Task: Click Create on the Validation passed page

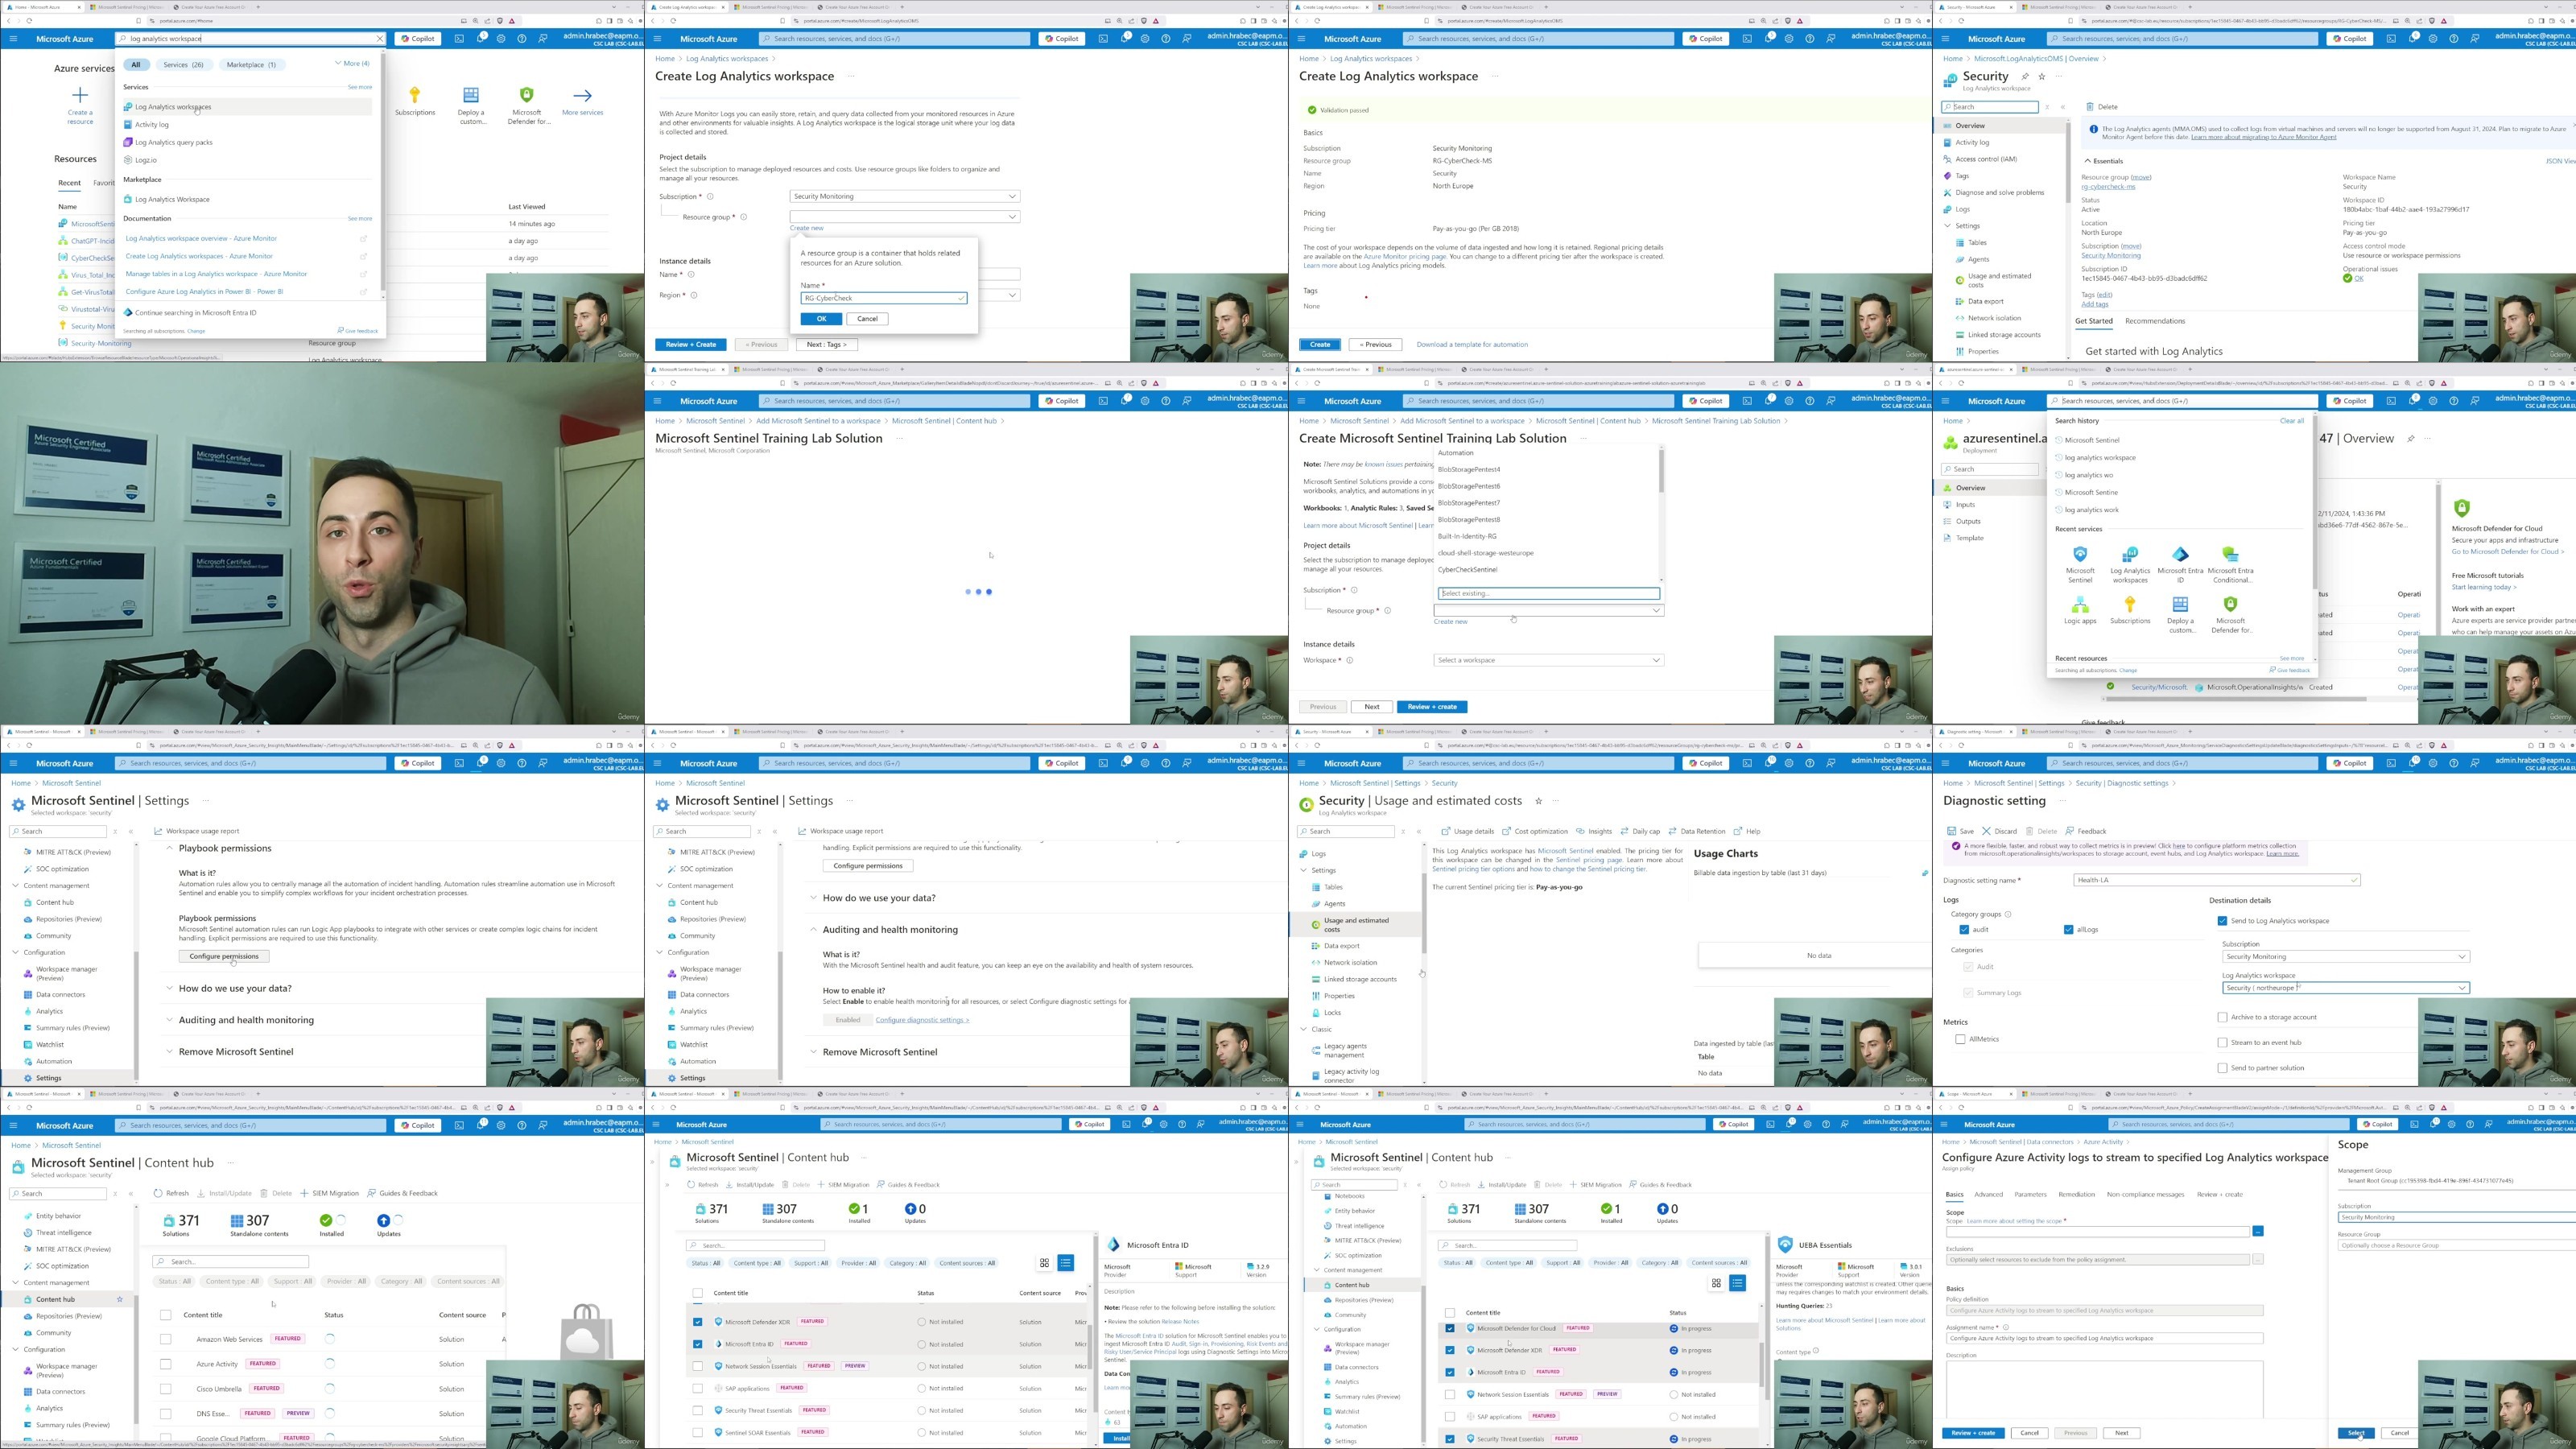Action: coord(1320,345)
